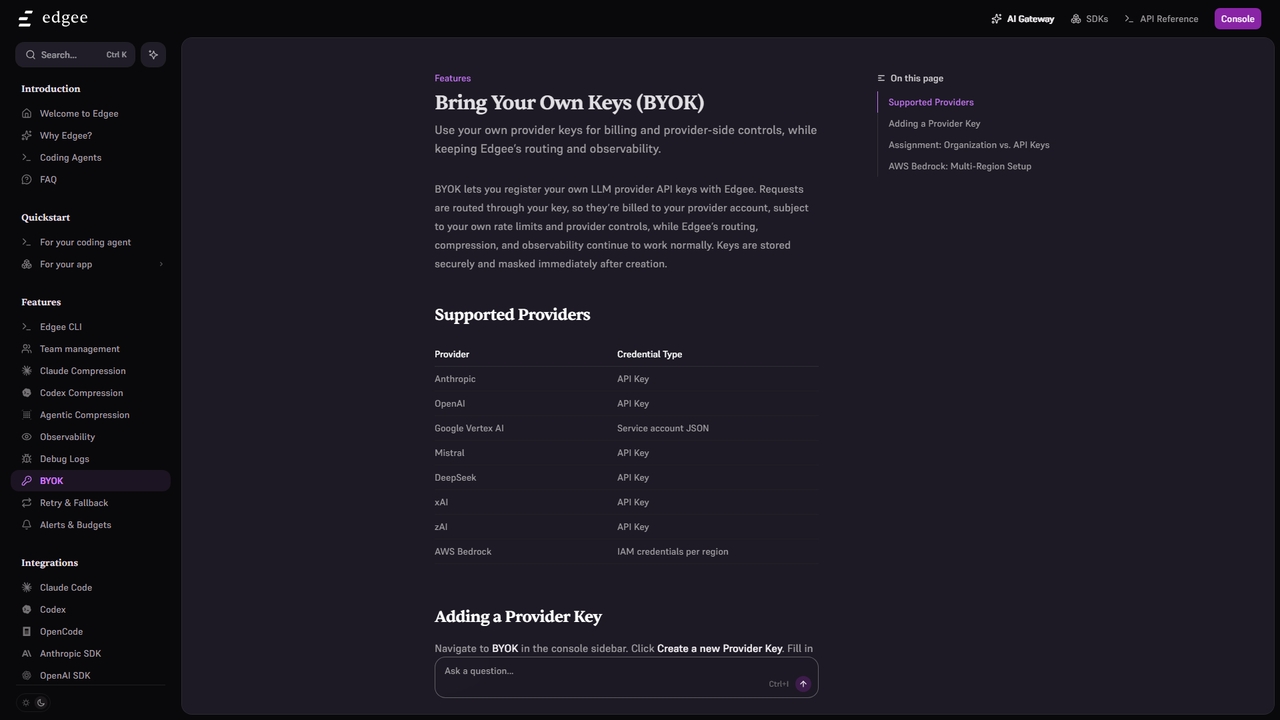Click the On this page label
This screenshot has width=1280, height=720.
(916, 78)
